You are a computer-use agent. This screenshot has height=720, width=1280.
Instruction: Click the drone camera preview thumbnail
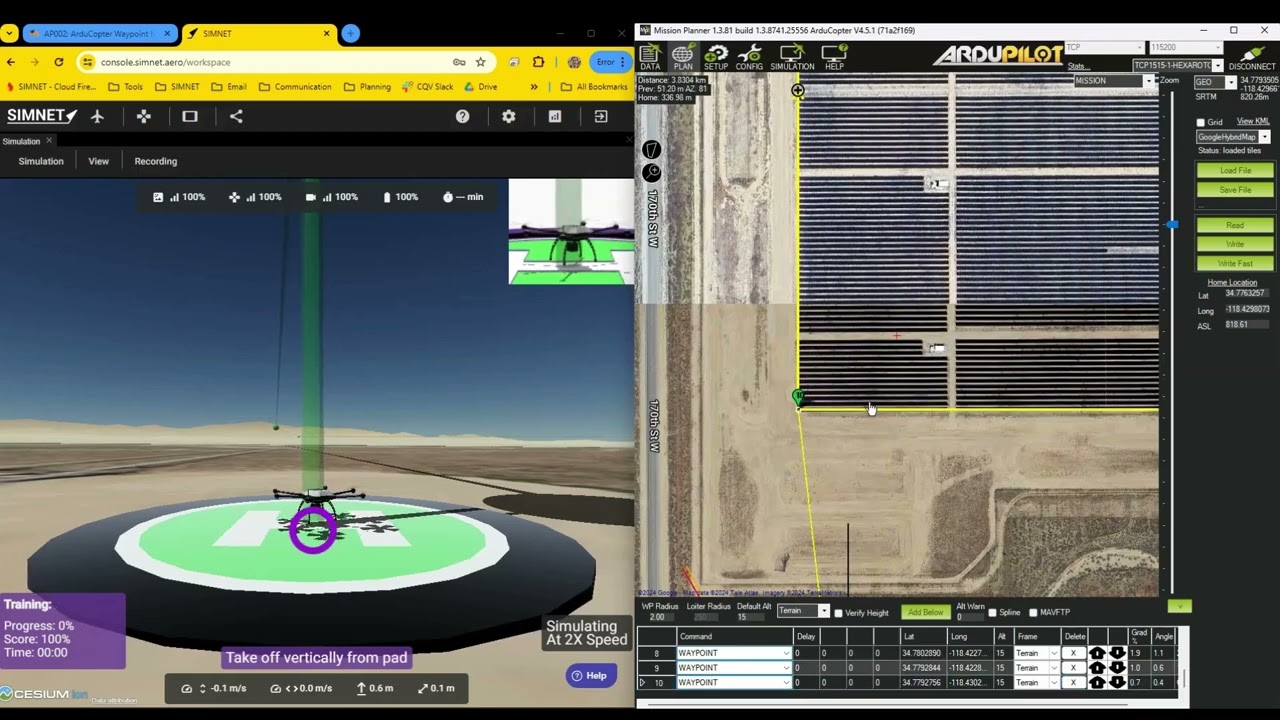pos(571,232)
